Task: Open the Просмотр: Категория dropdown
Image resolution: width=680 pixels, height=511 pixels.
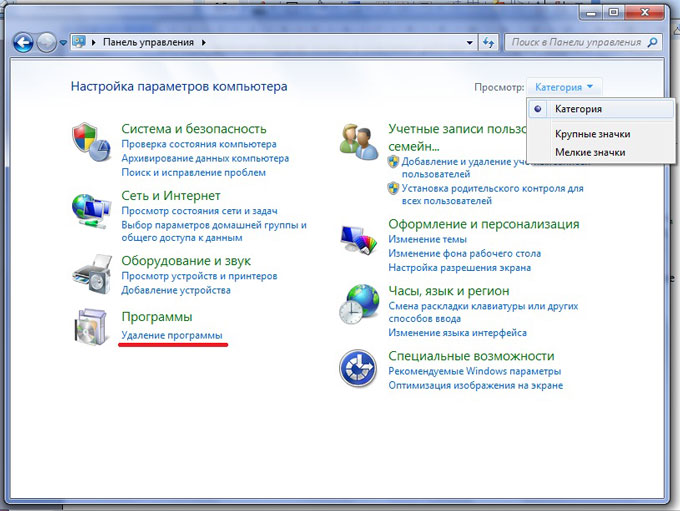Action: click(x=564, y=87)
